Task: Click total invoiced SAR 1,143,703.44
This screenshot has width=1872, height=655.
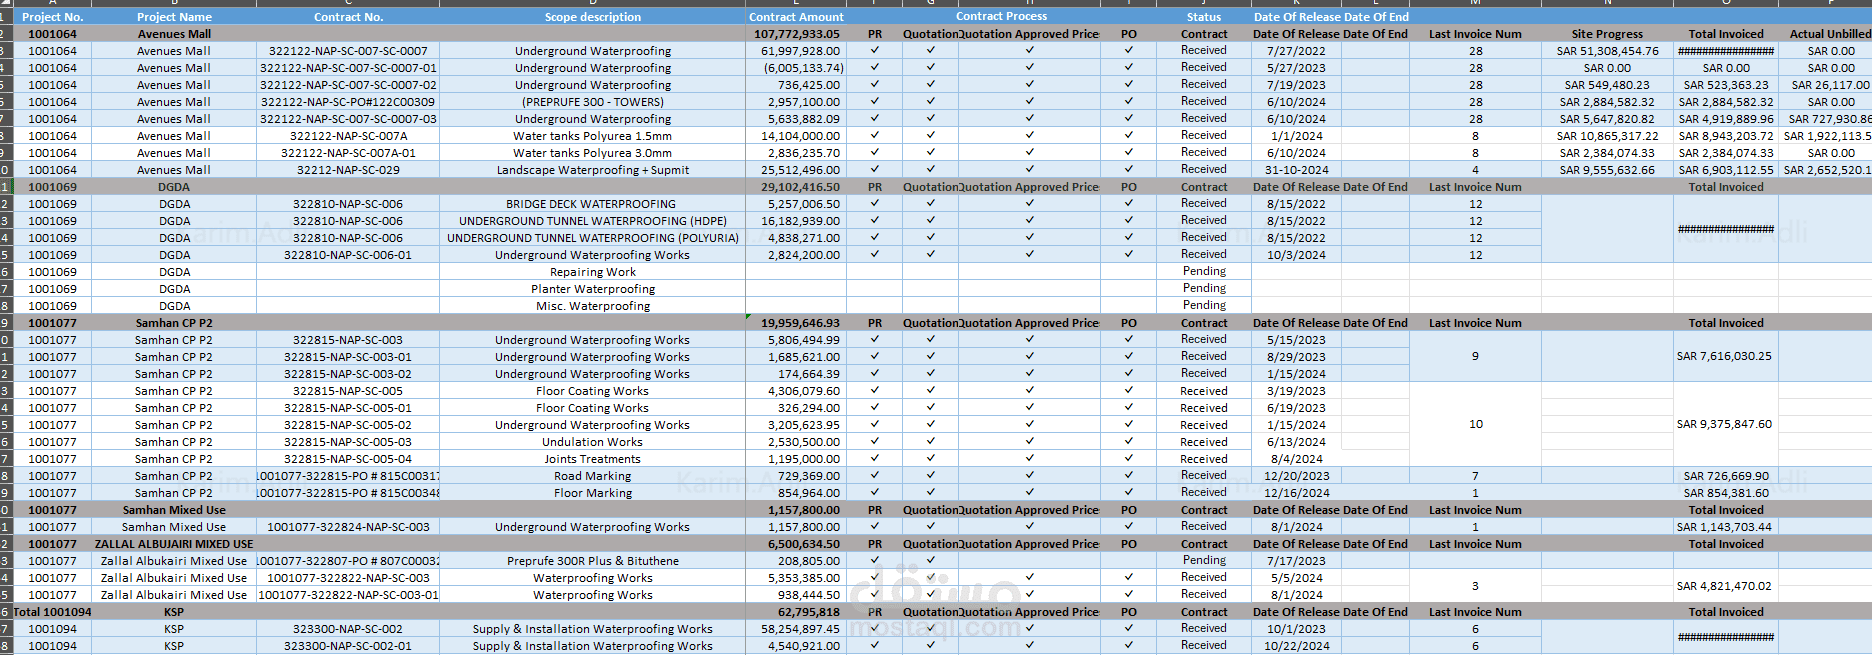Action: tap(1726, 527)
